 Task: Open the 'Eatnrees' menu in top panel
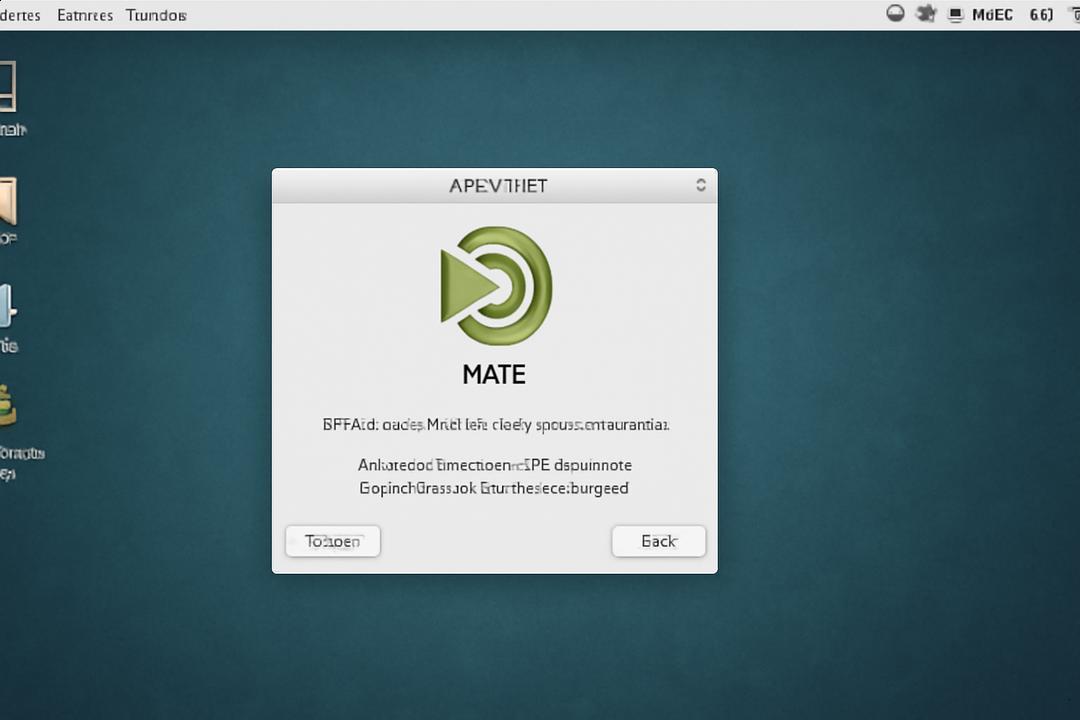85,15
